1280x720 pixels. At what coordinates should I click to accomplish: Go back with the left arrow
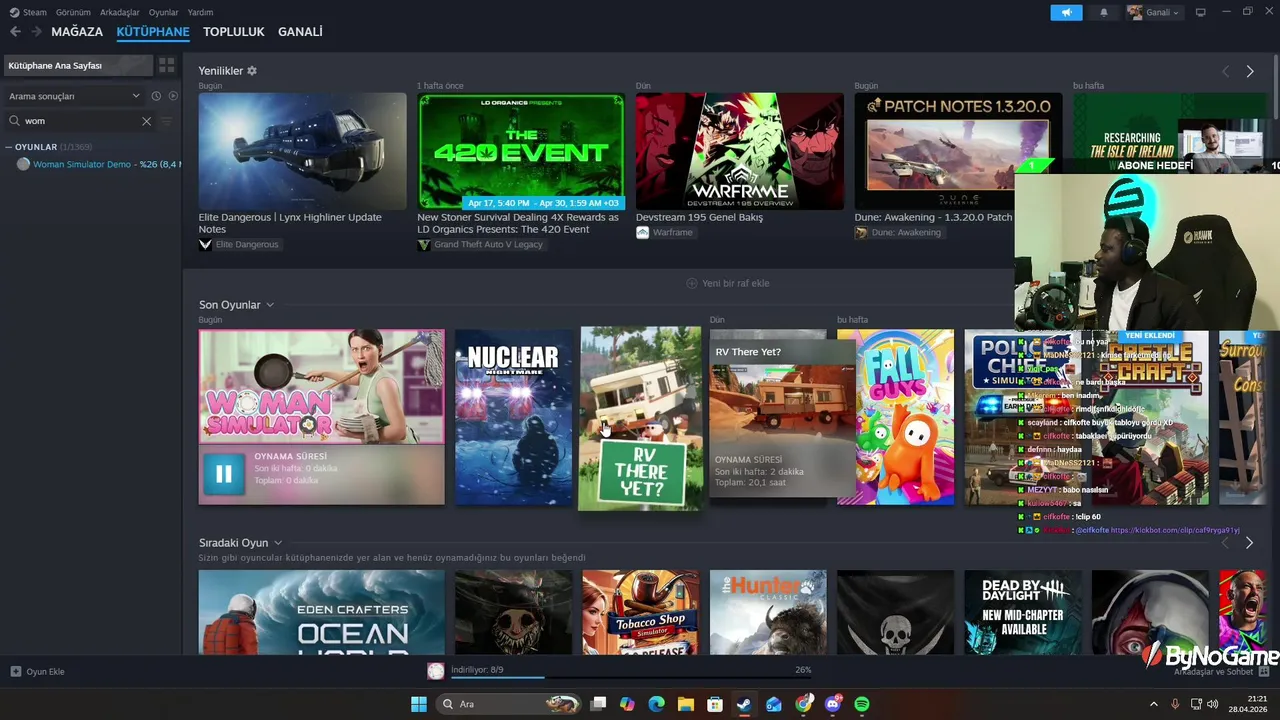point(15,32)
